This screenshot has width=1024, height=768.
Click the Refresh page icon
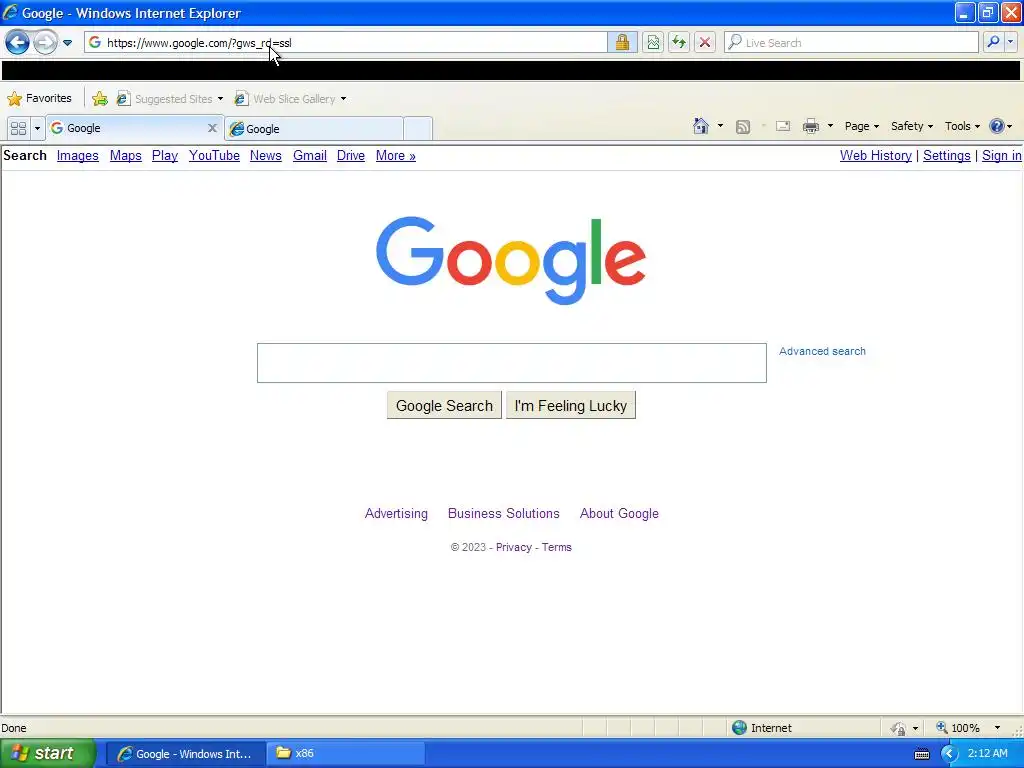click(x=679, y=43)
